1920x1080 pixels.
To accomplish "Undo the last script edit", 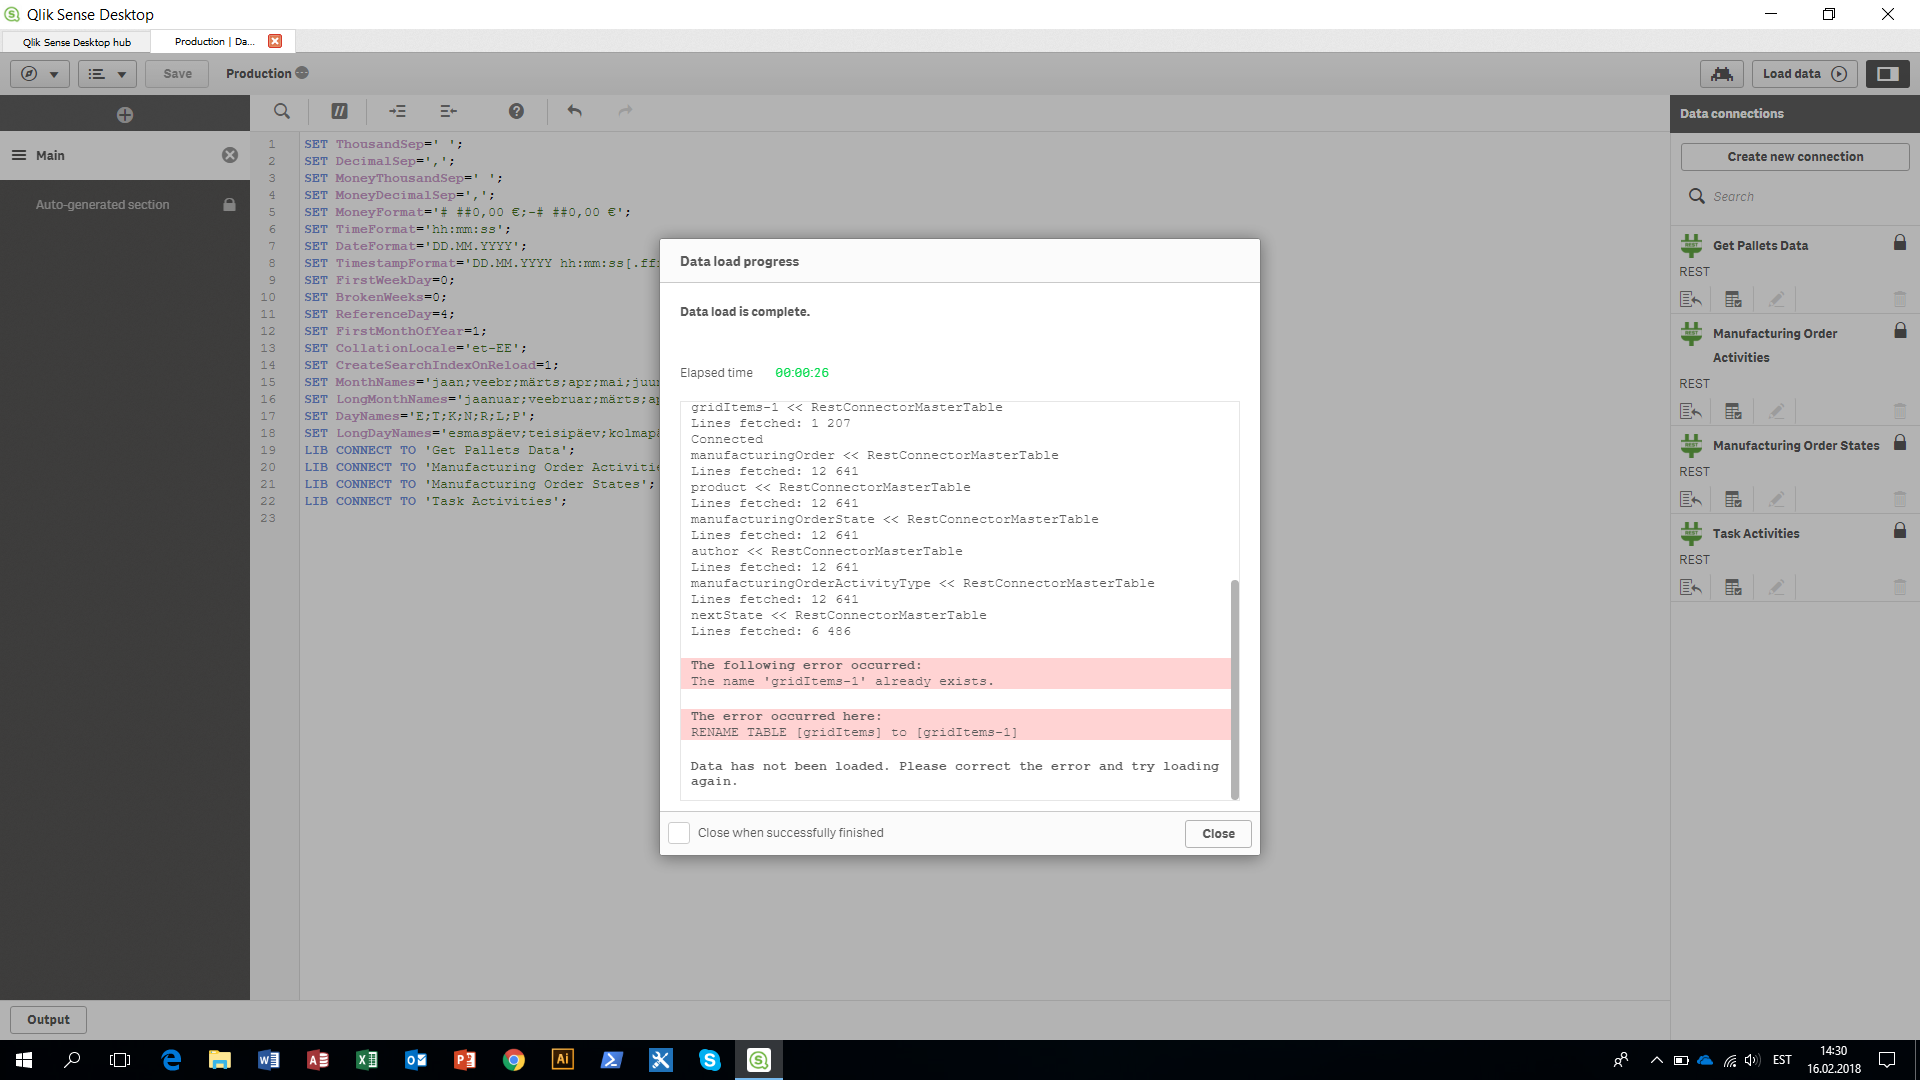I will (x=574, y=111).
